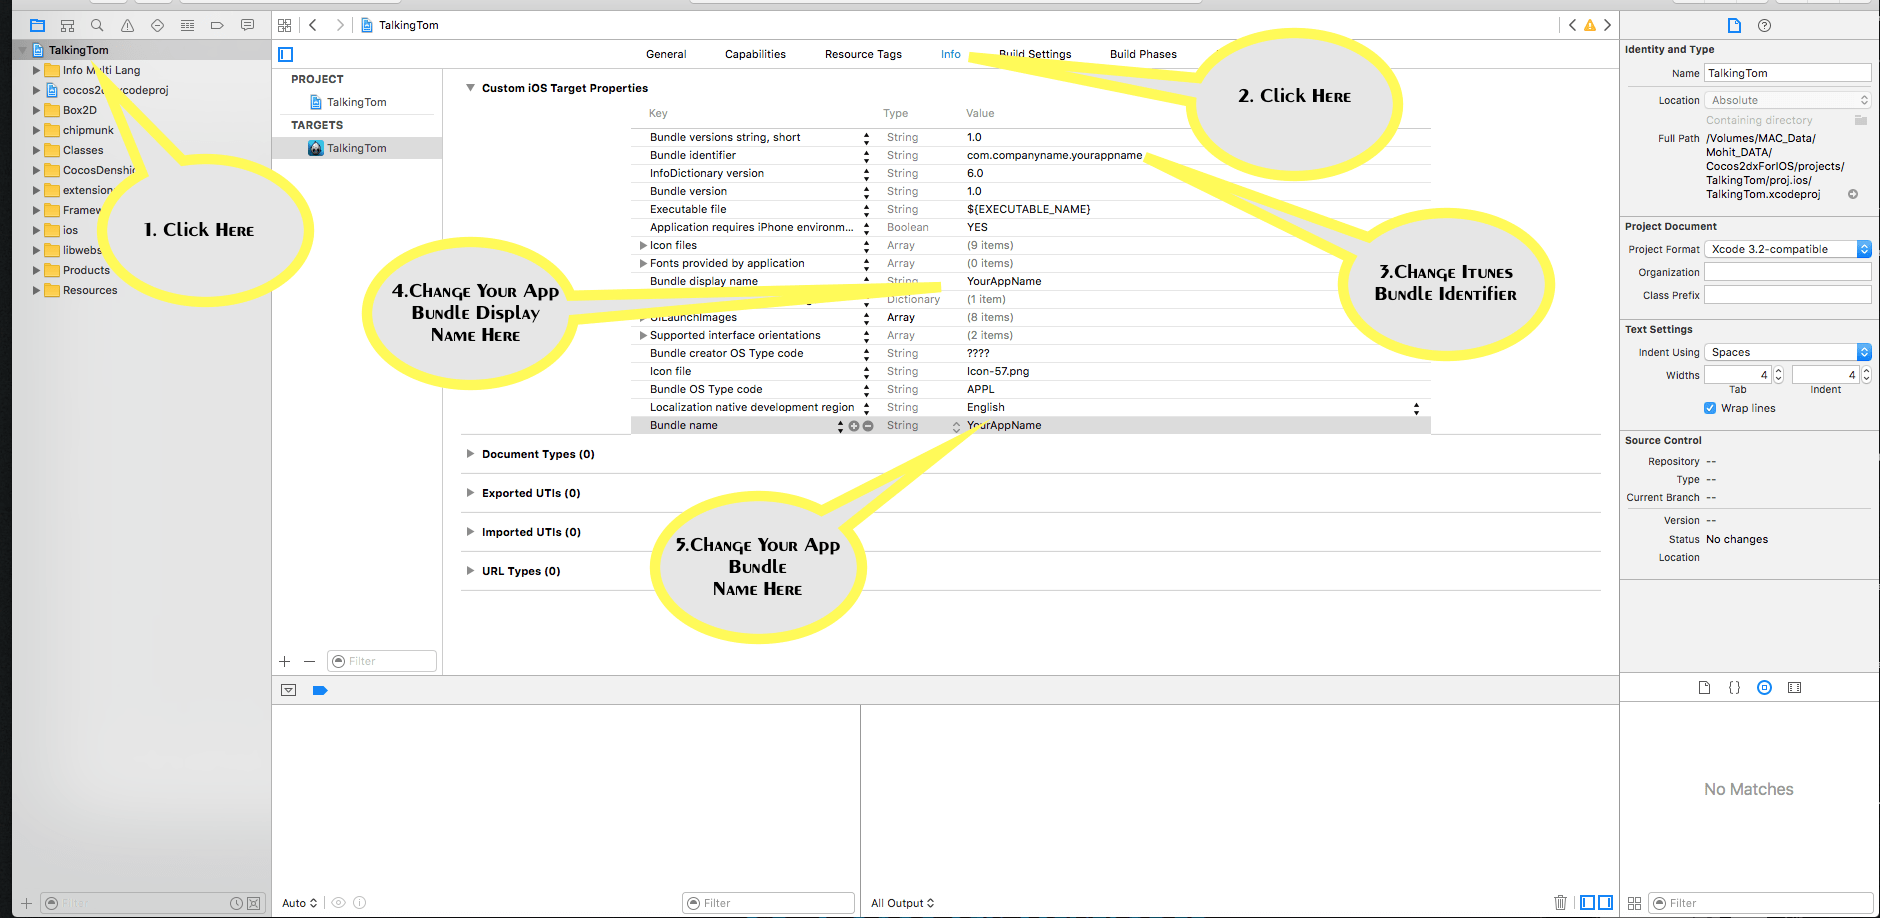The image size is (1880, 918).
Task: Show only the console pane
Action: pos(1605,902)
